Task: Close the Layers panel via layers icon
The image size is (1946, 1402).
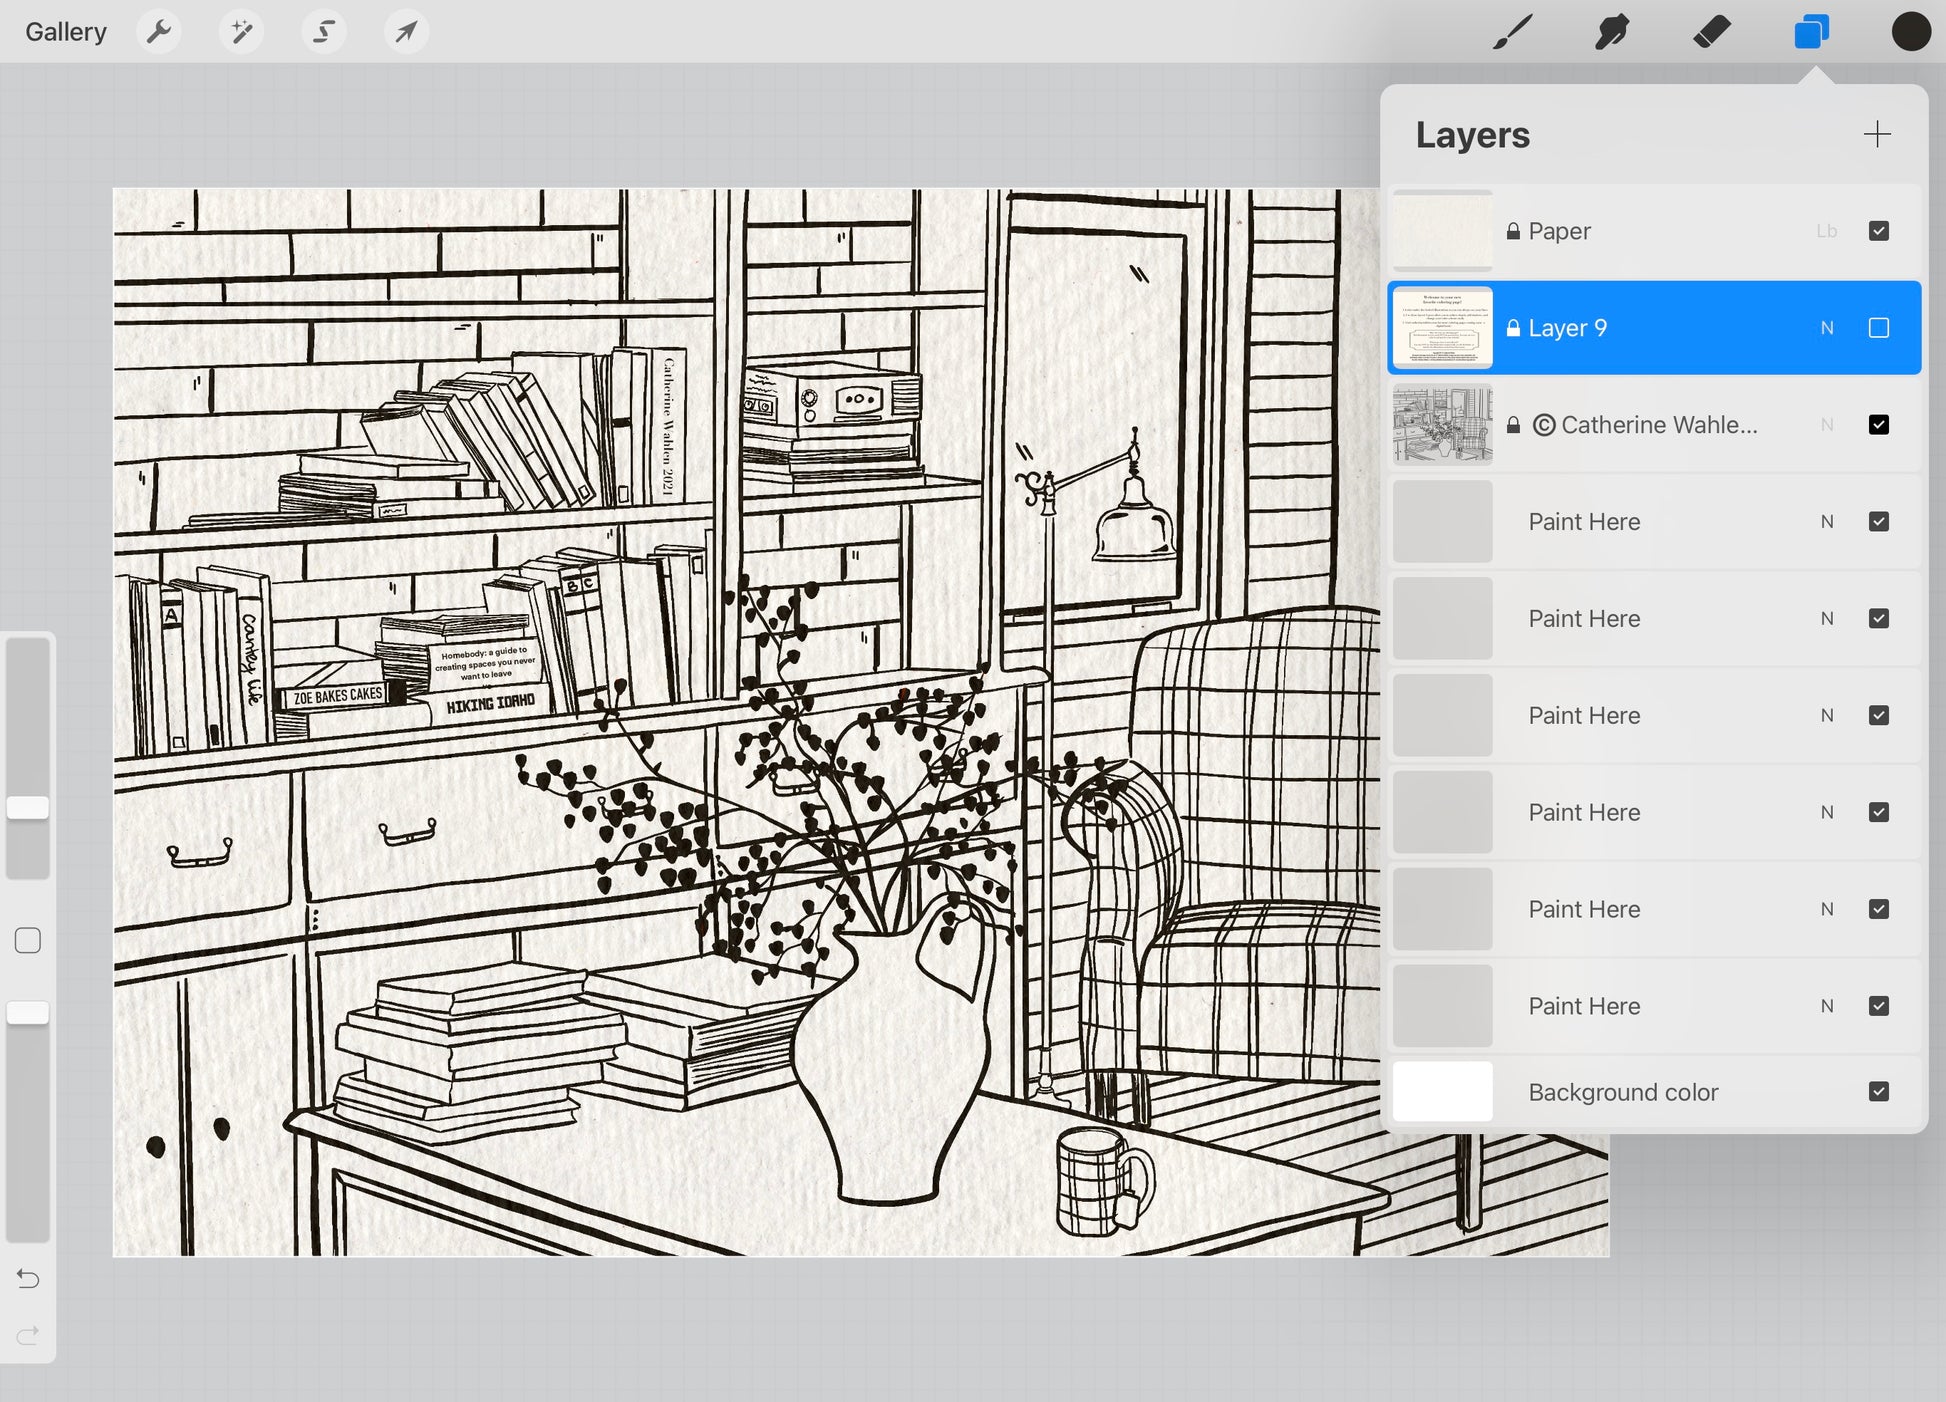Action: click(x=1811, y=32)
